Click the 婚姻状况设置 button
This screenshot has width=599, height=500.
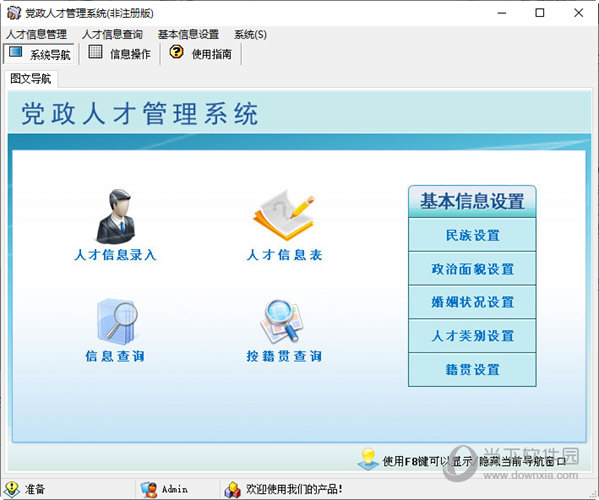472,302
